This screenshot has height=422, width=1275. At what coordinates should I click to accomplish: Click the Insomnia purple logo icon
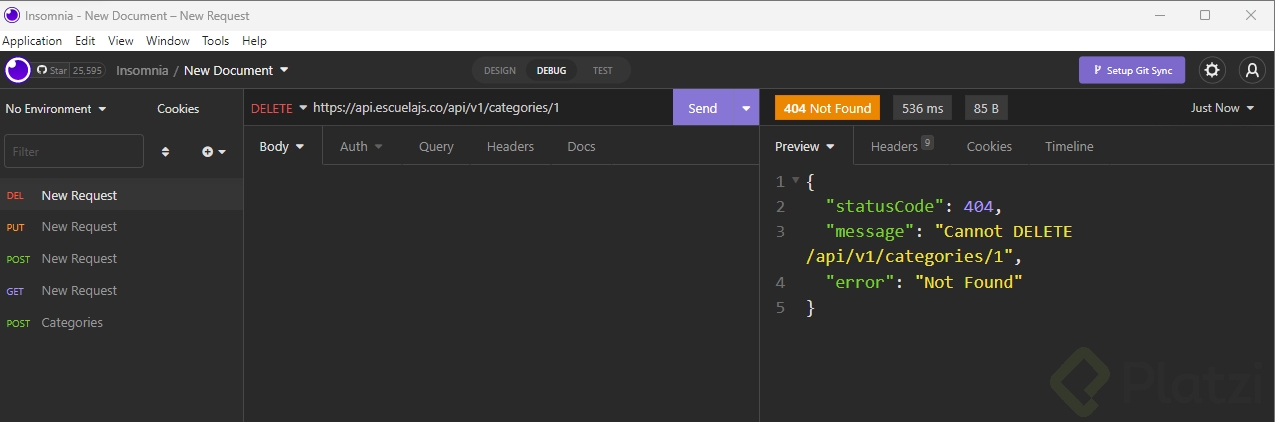click(x=18, y=70)
